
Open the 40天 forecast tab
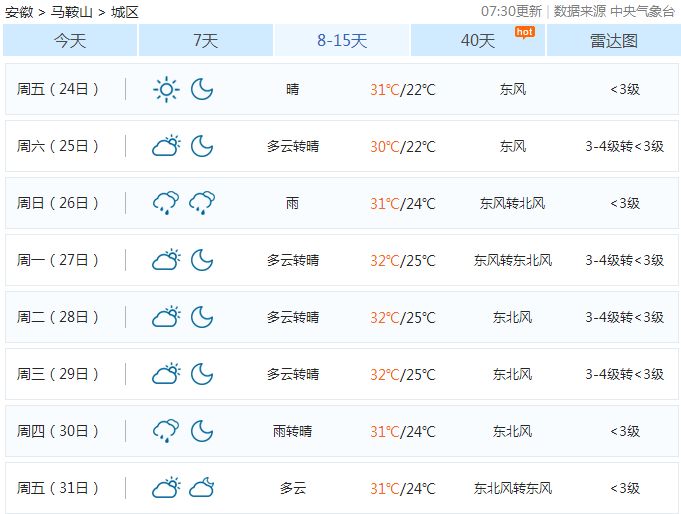(x=478, y=40)
